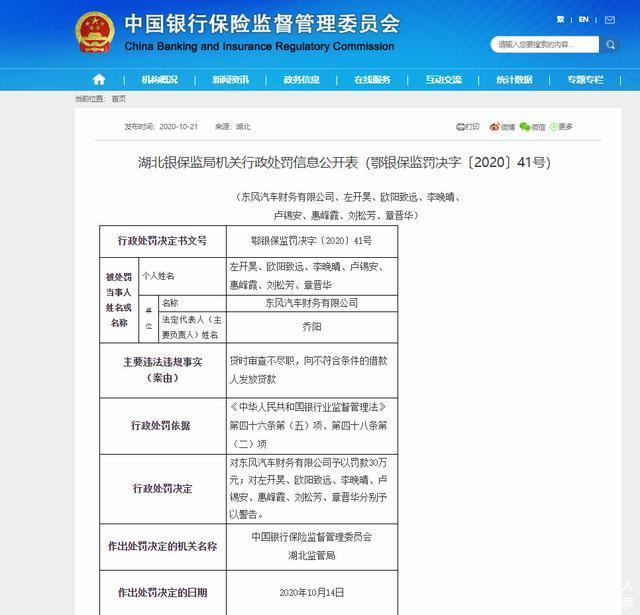Switch site language to EN

584,20
